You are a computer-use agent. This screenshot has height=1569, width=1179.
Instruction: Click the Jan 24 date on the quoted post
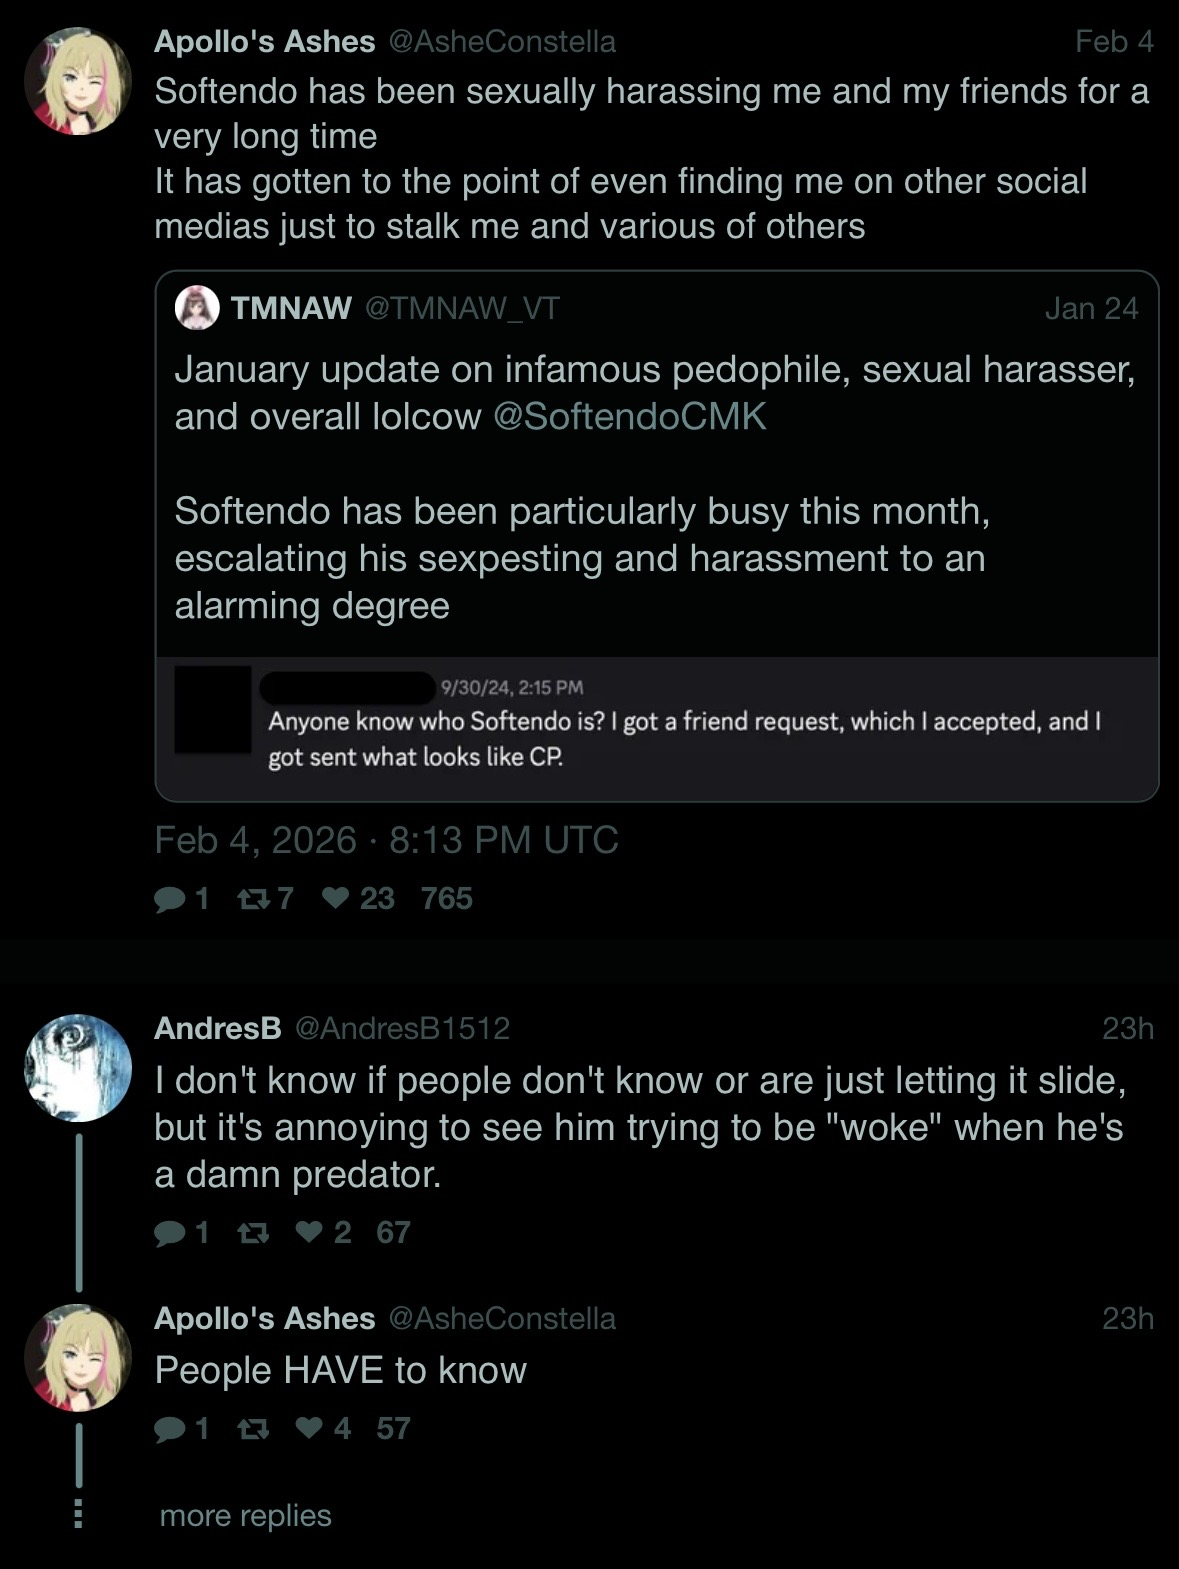(1091, 308)
